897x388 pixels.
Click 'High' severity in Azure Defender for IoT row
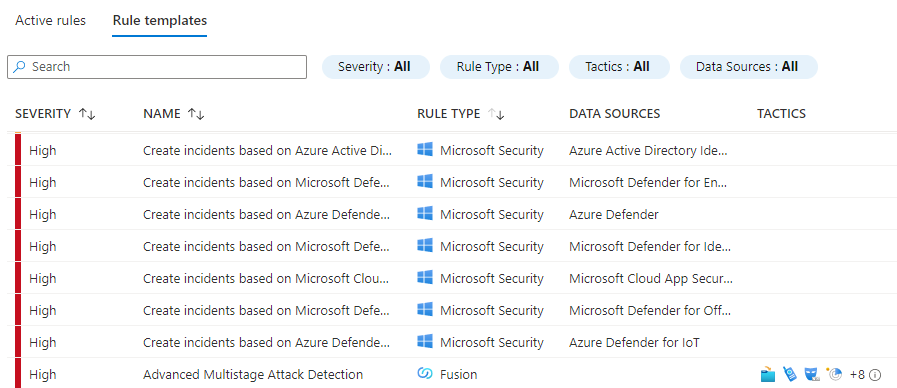click(43, 343)
